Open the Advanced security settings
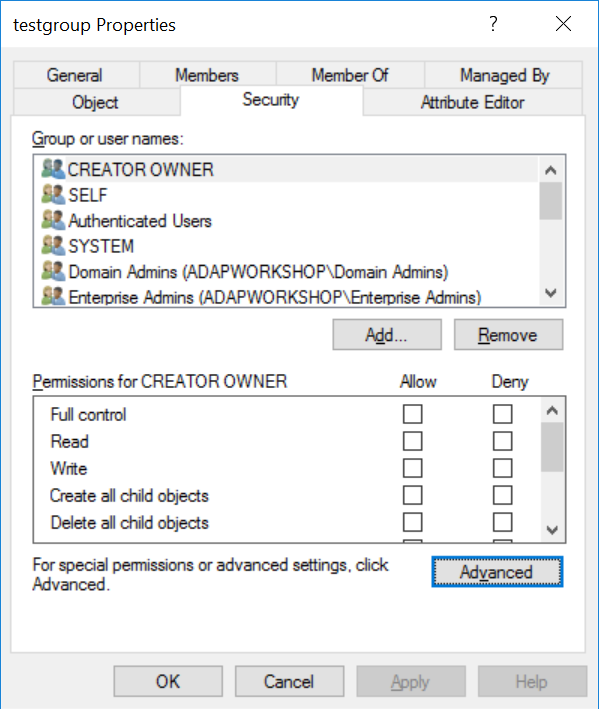The height and width of the screenshot is (709, 600). click(x=497, y=572)
